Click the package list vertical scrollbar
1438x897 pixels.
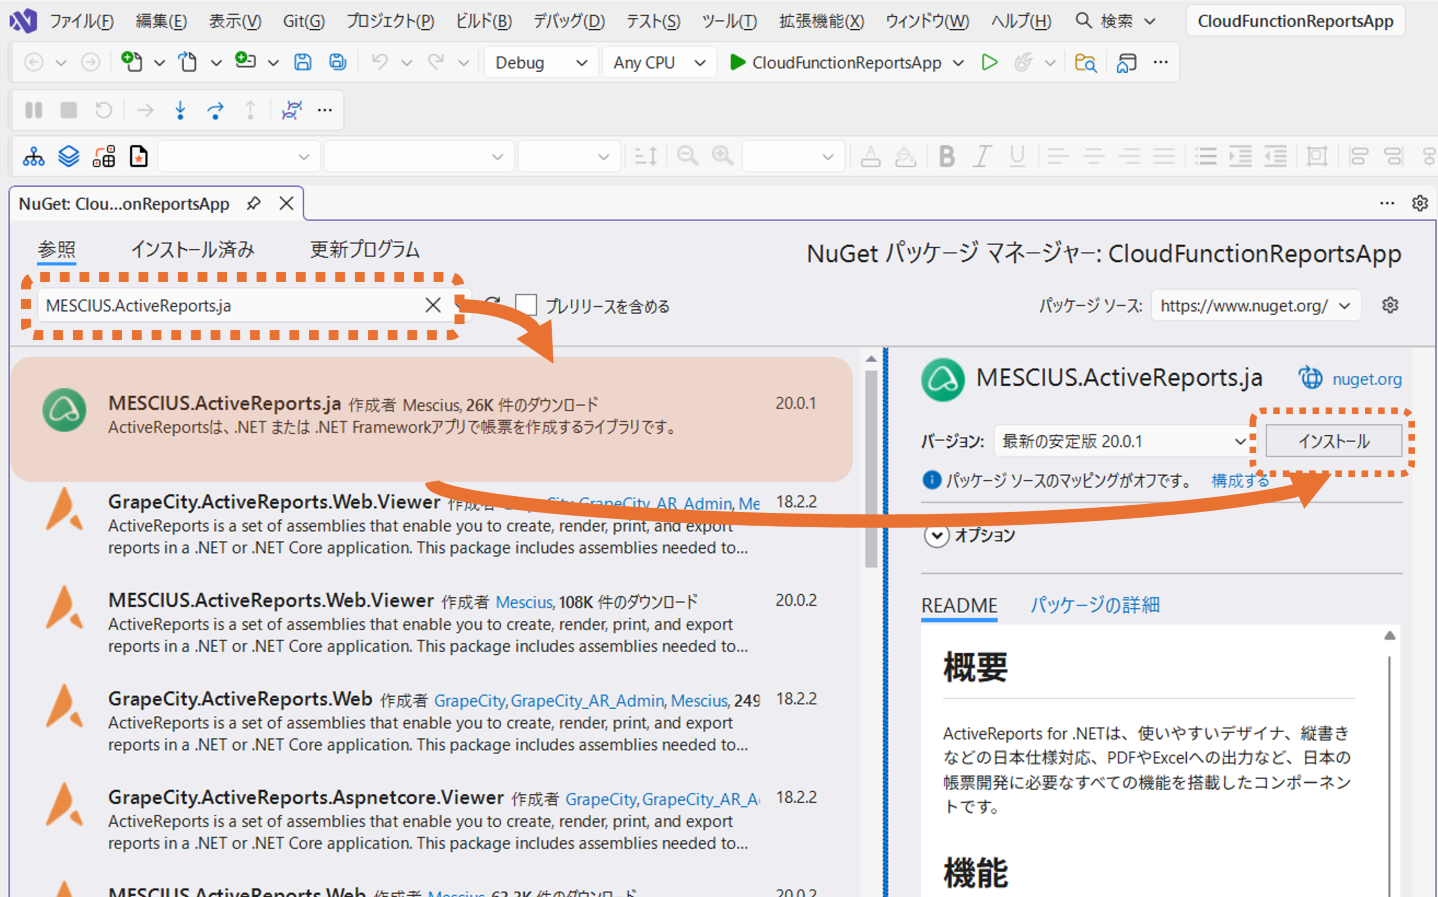(x=871, y=470)
